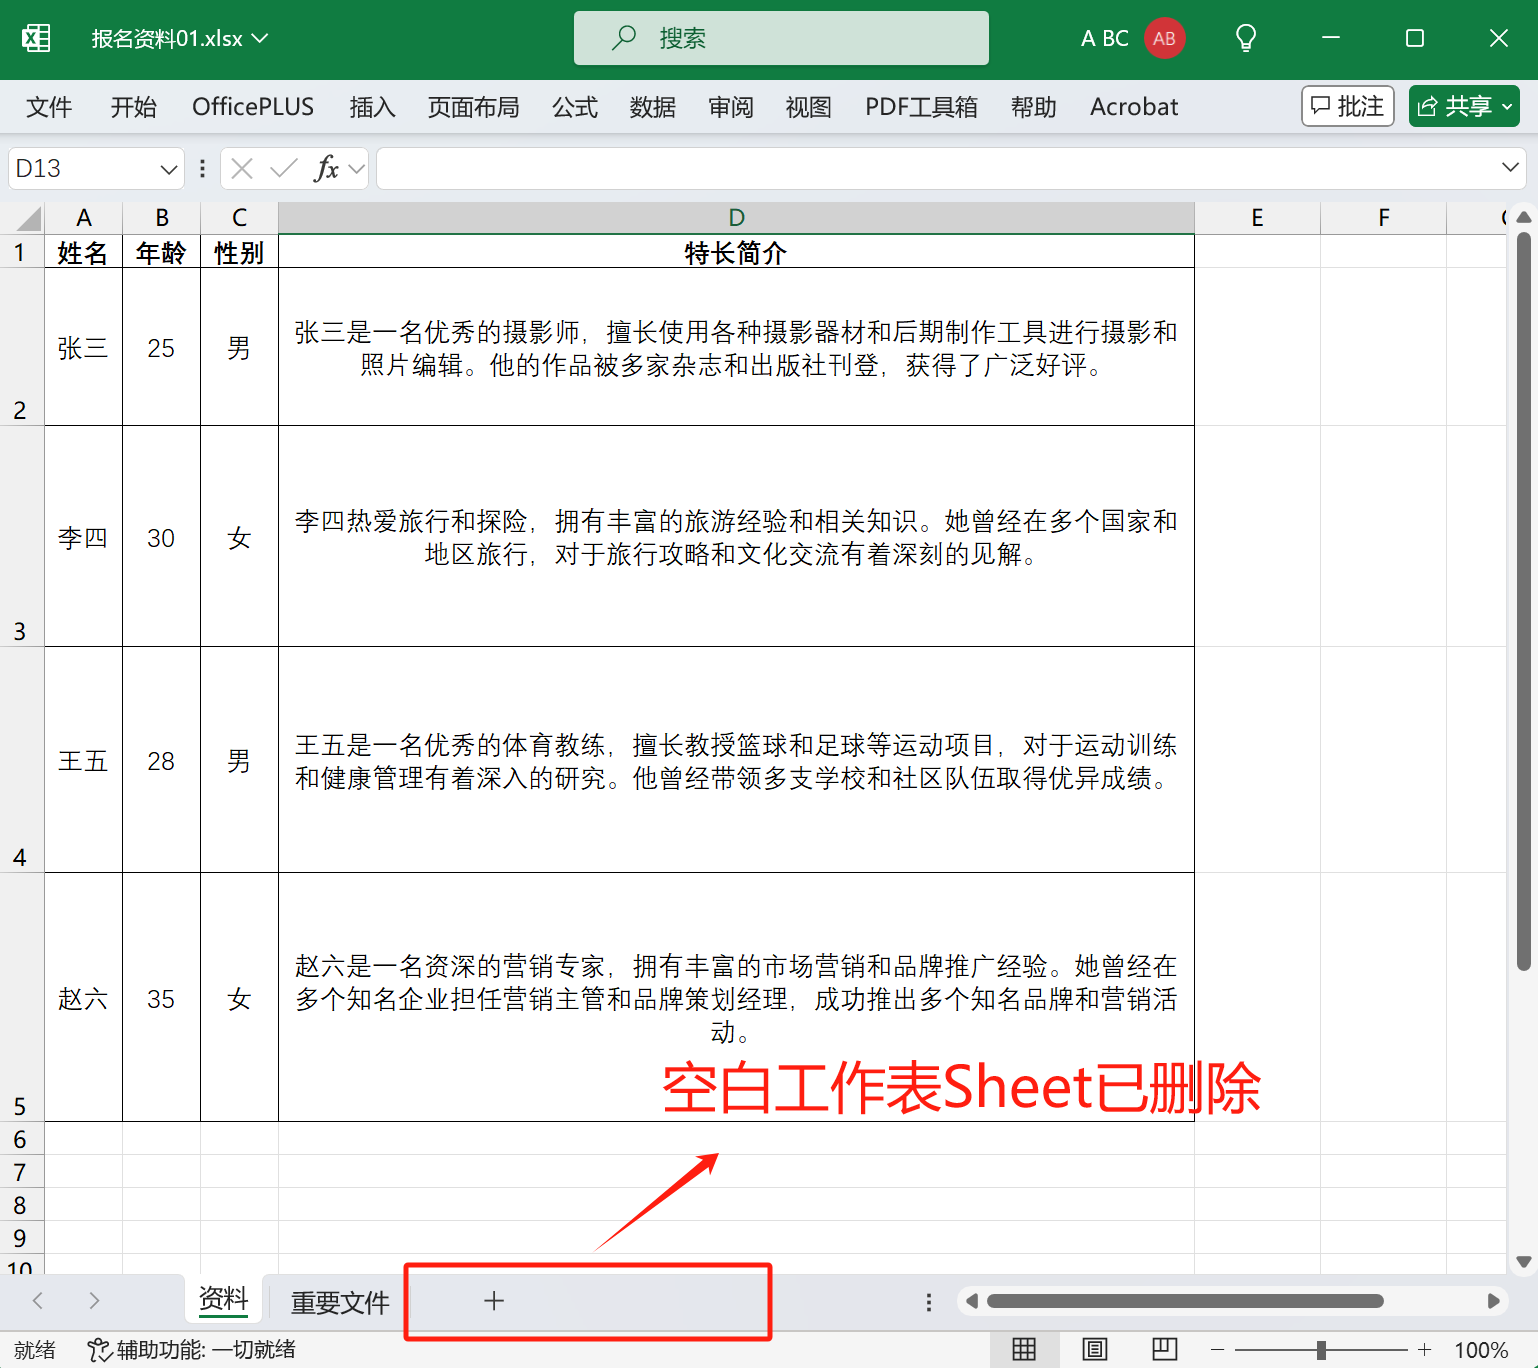The width and height of the screenshot is (1538, 1368).
Task: Expand the file name dropdown arrow
Action: 260,38
